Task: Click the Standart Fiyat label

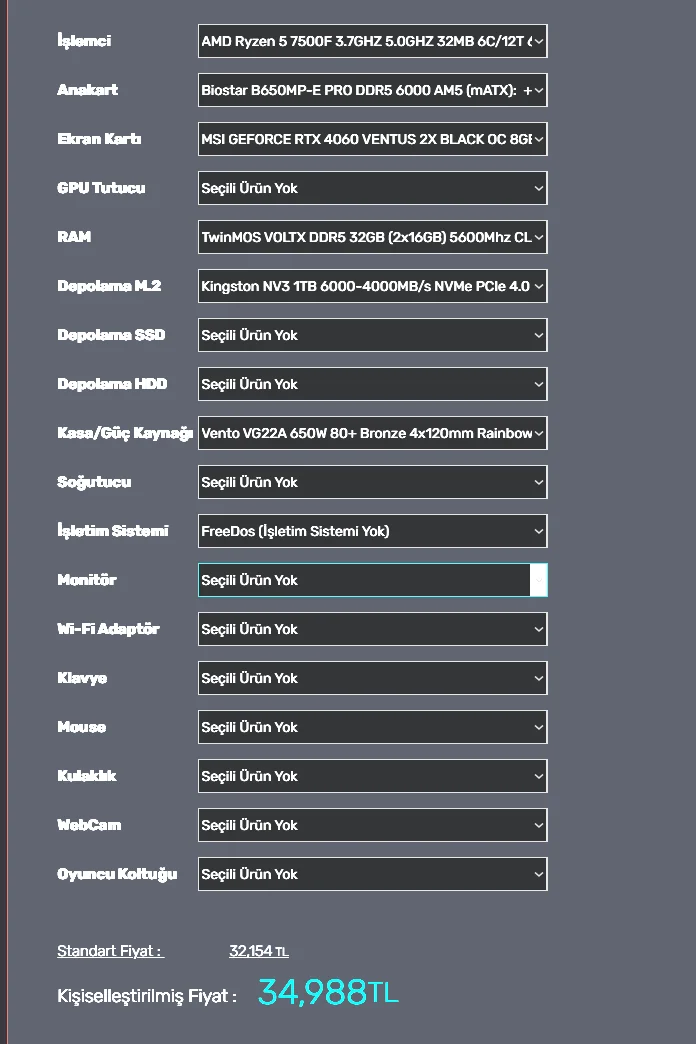Action: pyautogui.click(x=111, y=951)
